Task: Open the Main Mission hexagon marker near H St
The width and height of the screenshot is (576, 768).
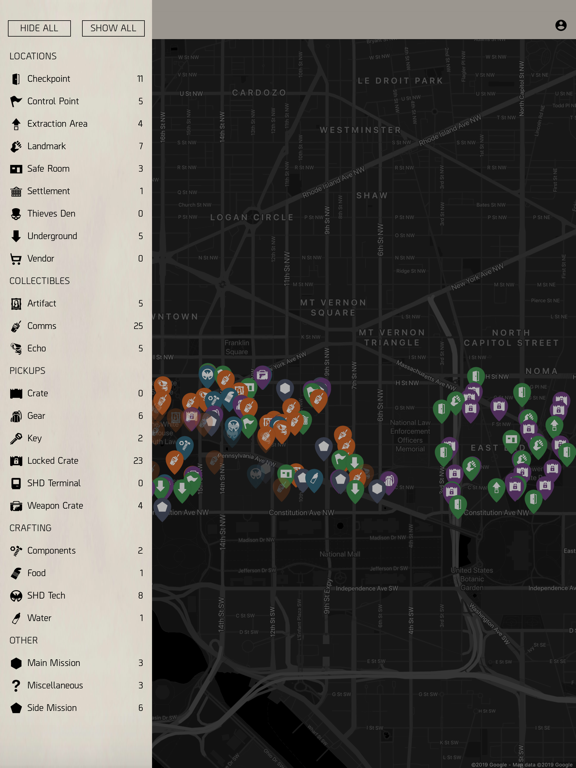Action: [285, 390]
